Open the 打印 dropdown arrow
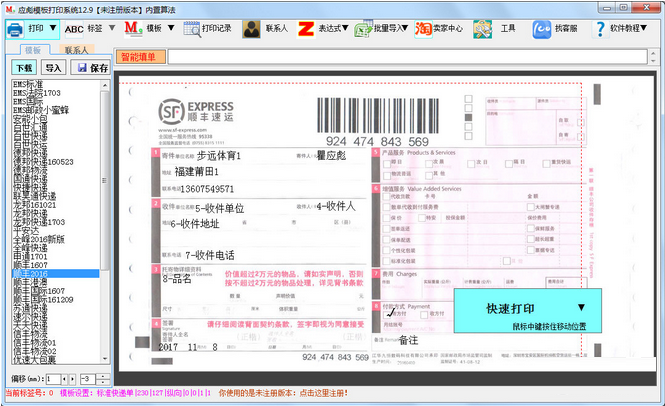Screen dimensions: 665x406 [x=53, y=28]
